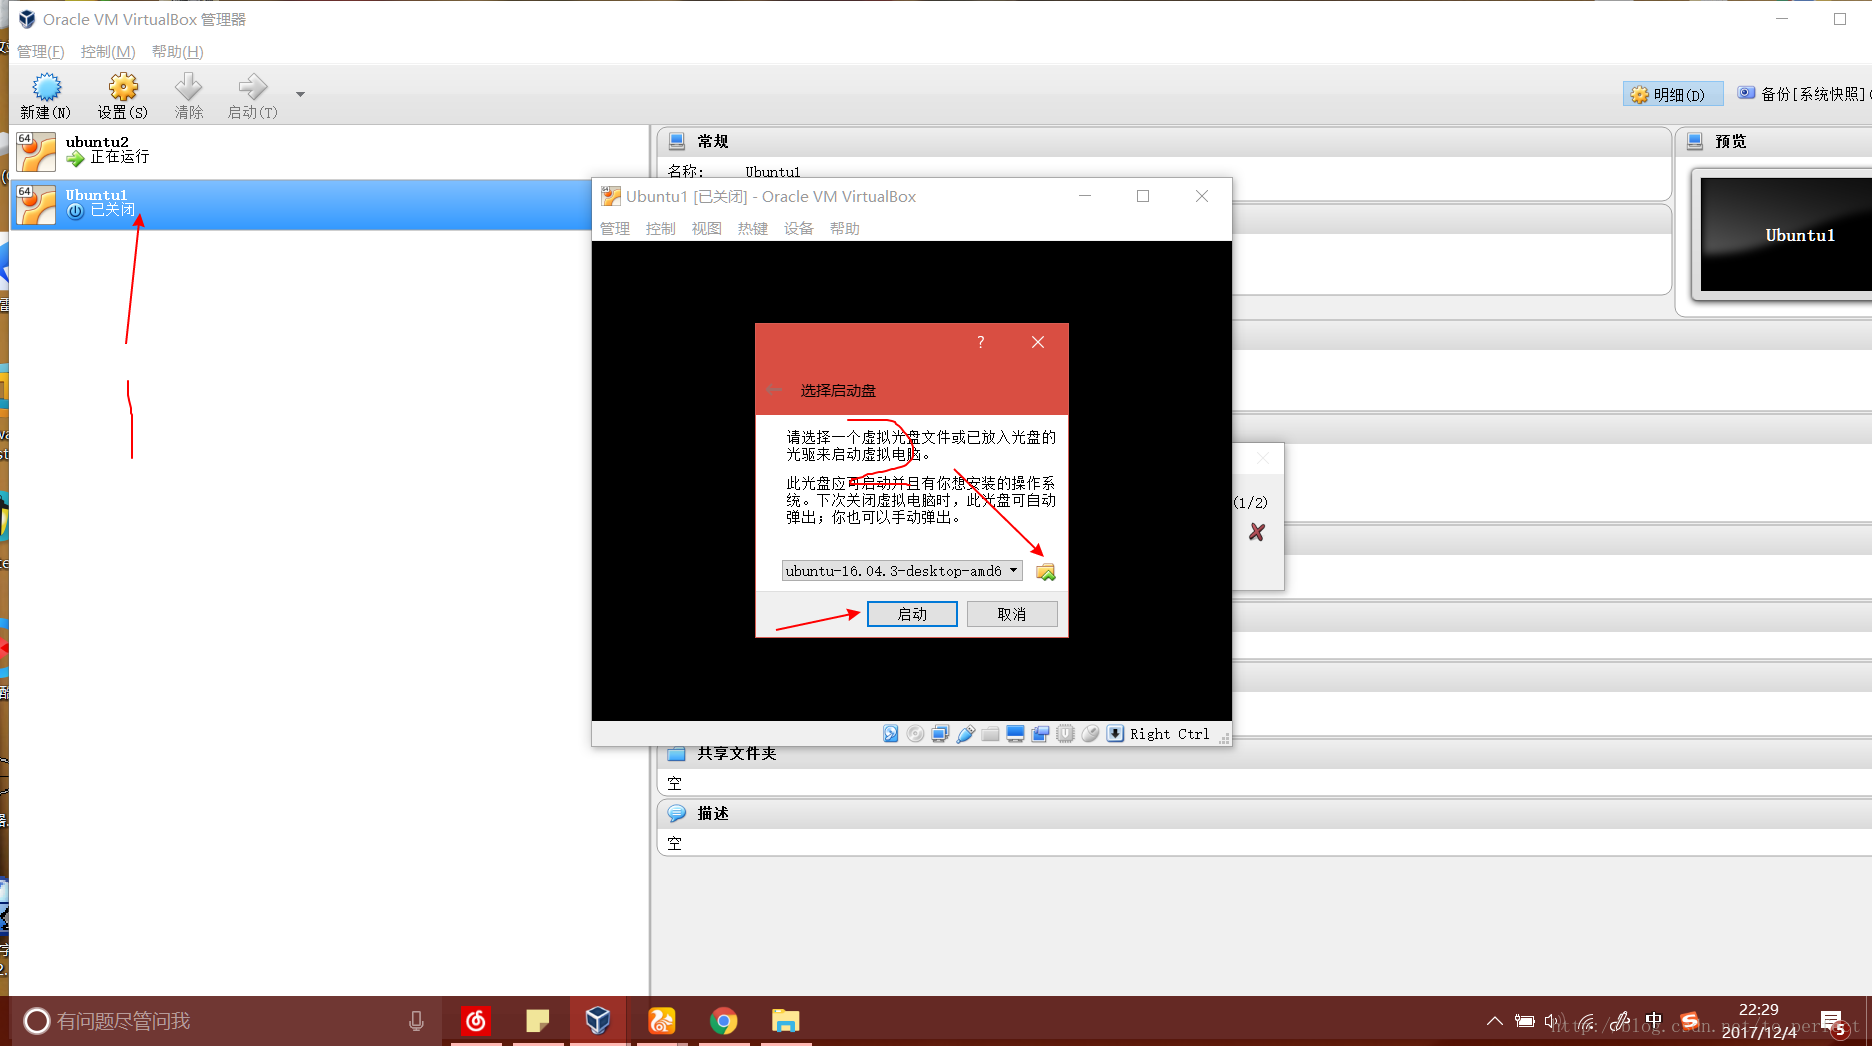Screen dimensions: 1872x1046
Task: Click the 新建(N) new VM toolbar icon
Action: (x=46, y=96)
